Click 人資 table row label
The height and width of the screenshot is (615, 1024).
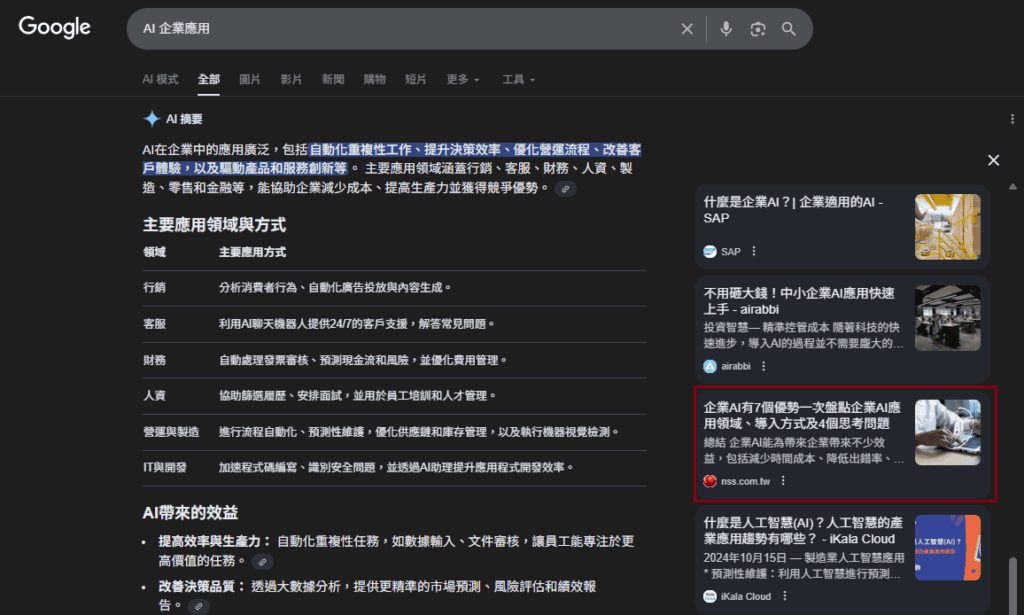[154, 396]
